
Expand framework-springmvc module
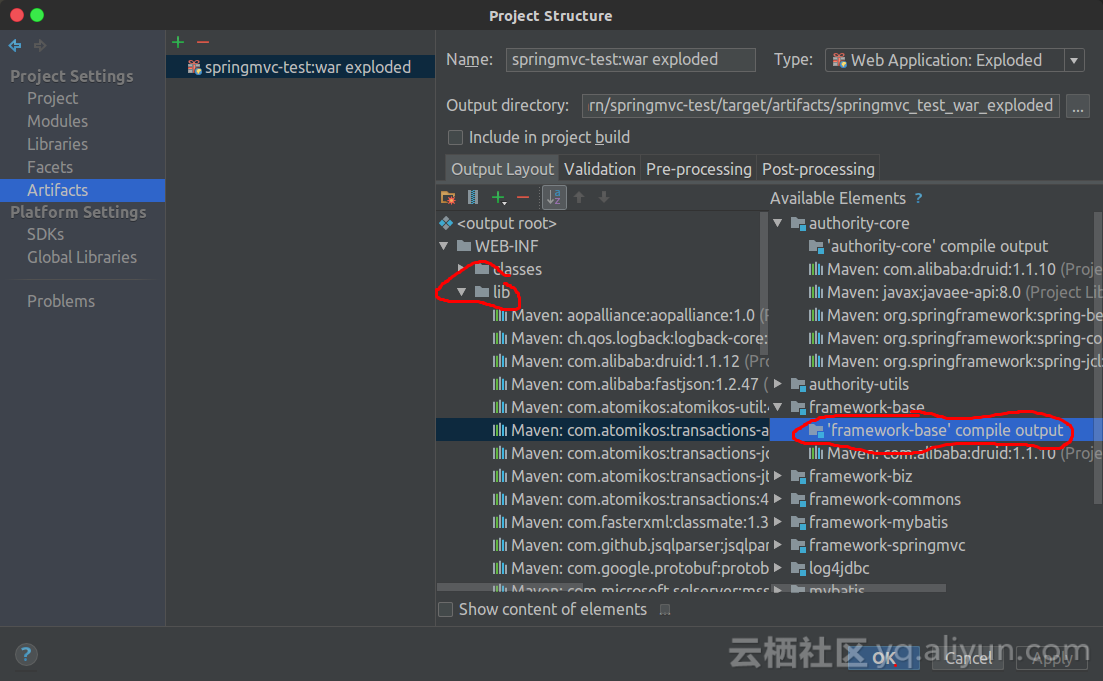tap(778, 545)
